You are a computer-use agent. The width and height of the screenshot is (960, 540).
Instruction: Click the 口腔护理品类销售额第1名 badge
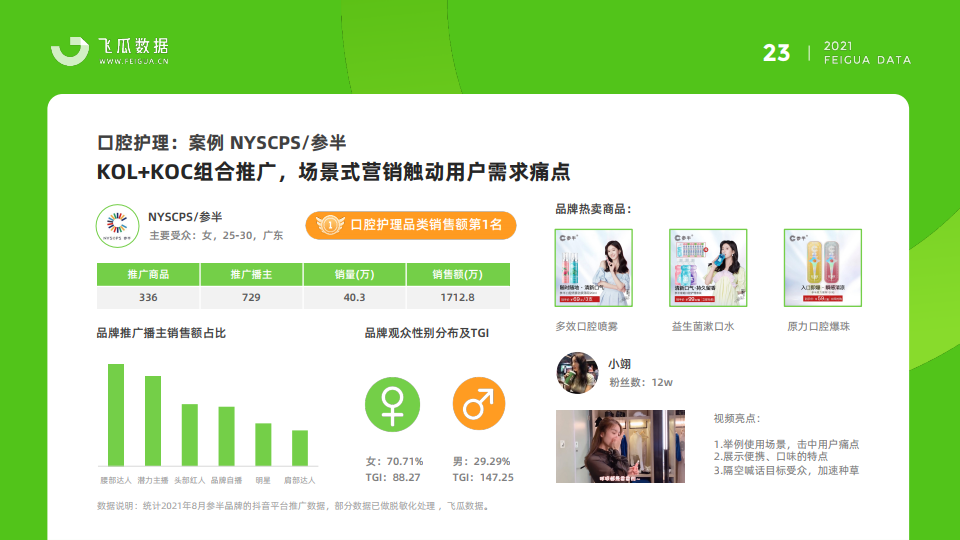[x=411, y=225]
